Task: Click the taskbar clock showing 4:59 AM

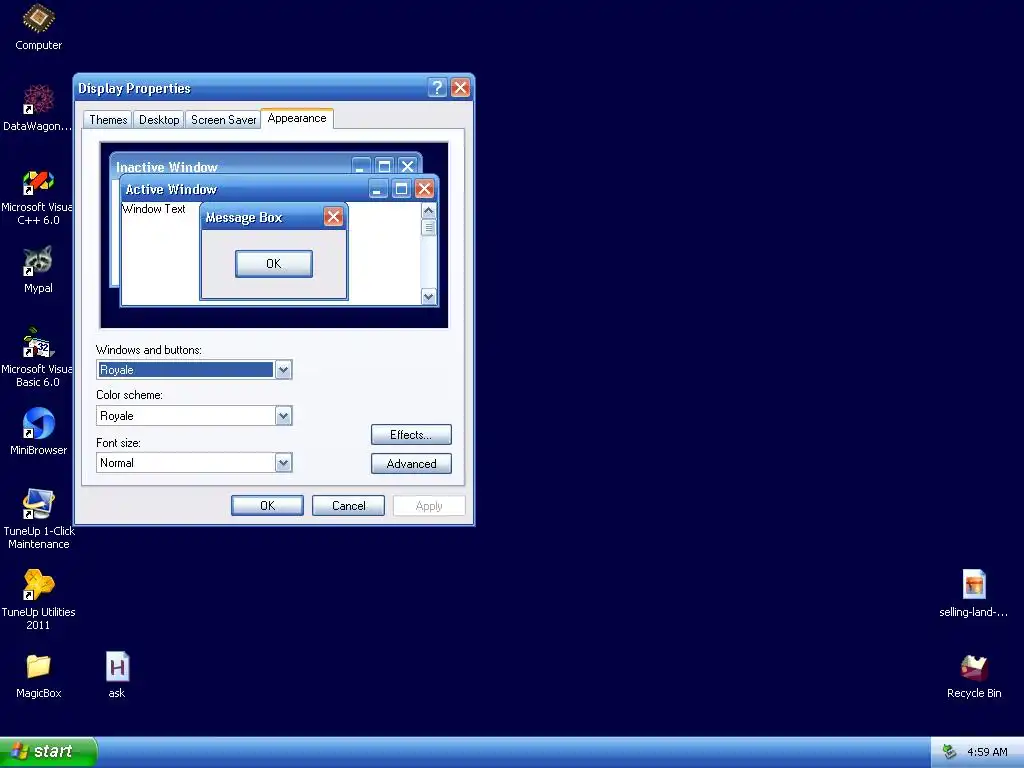Action: [x=987, y=752]
